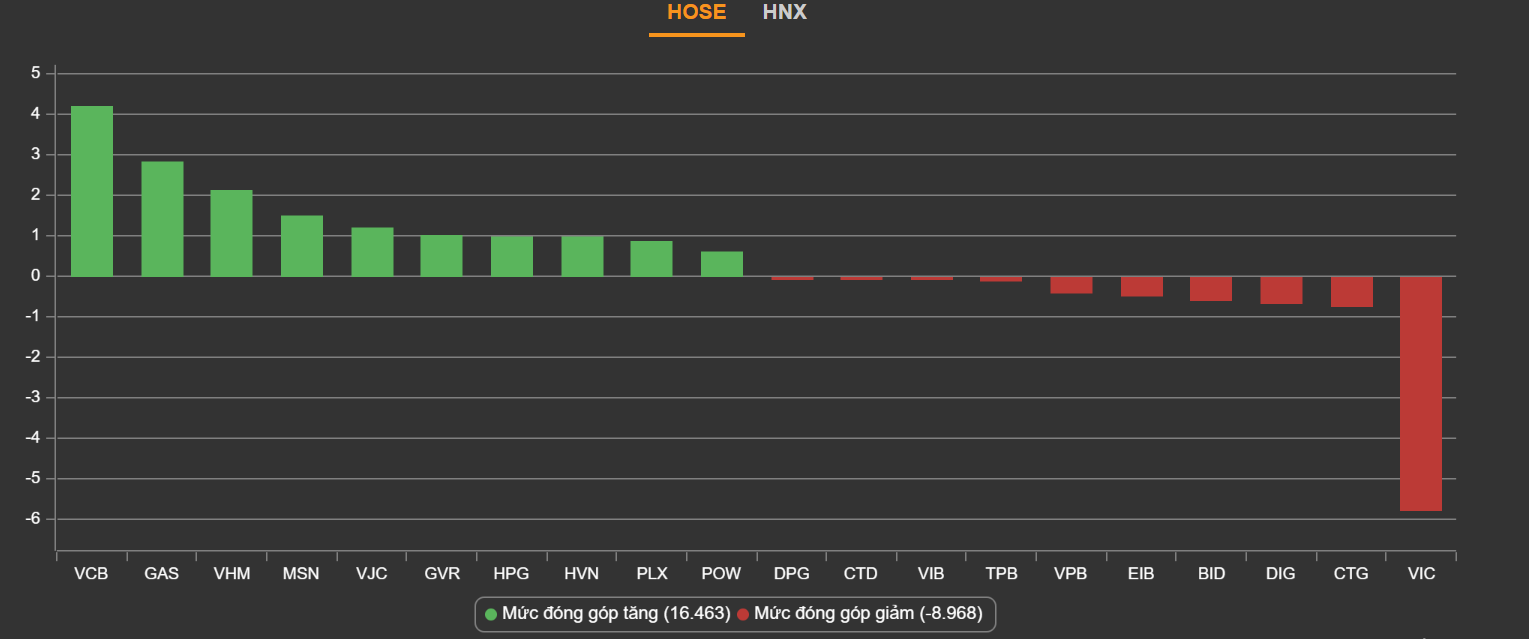Select the HOSE tab
Screen dimensions: 1529x639
(696, 13)
